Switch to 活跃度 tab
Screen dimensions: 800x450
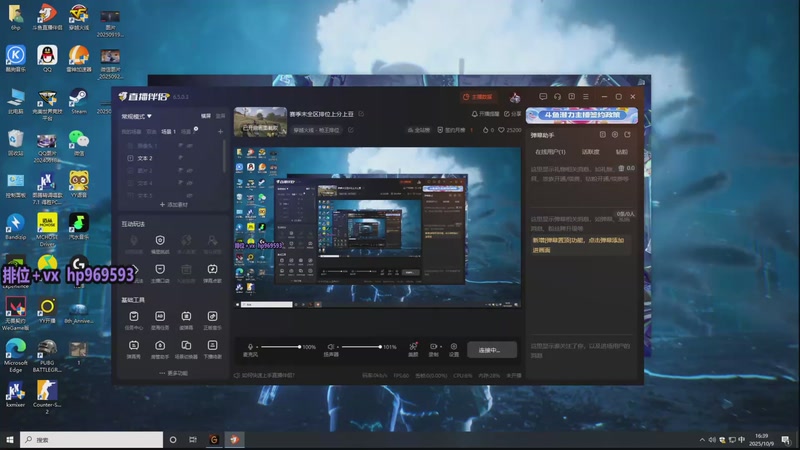click(590, 152)
